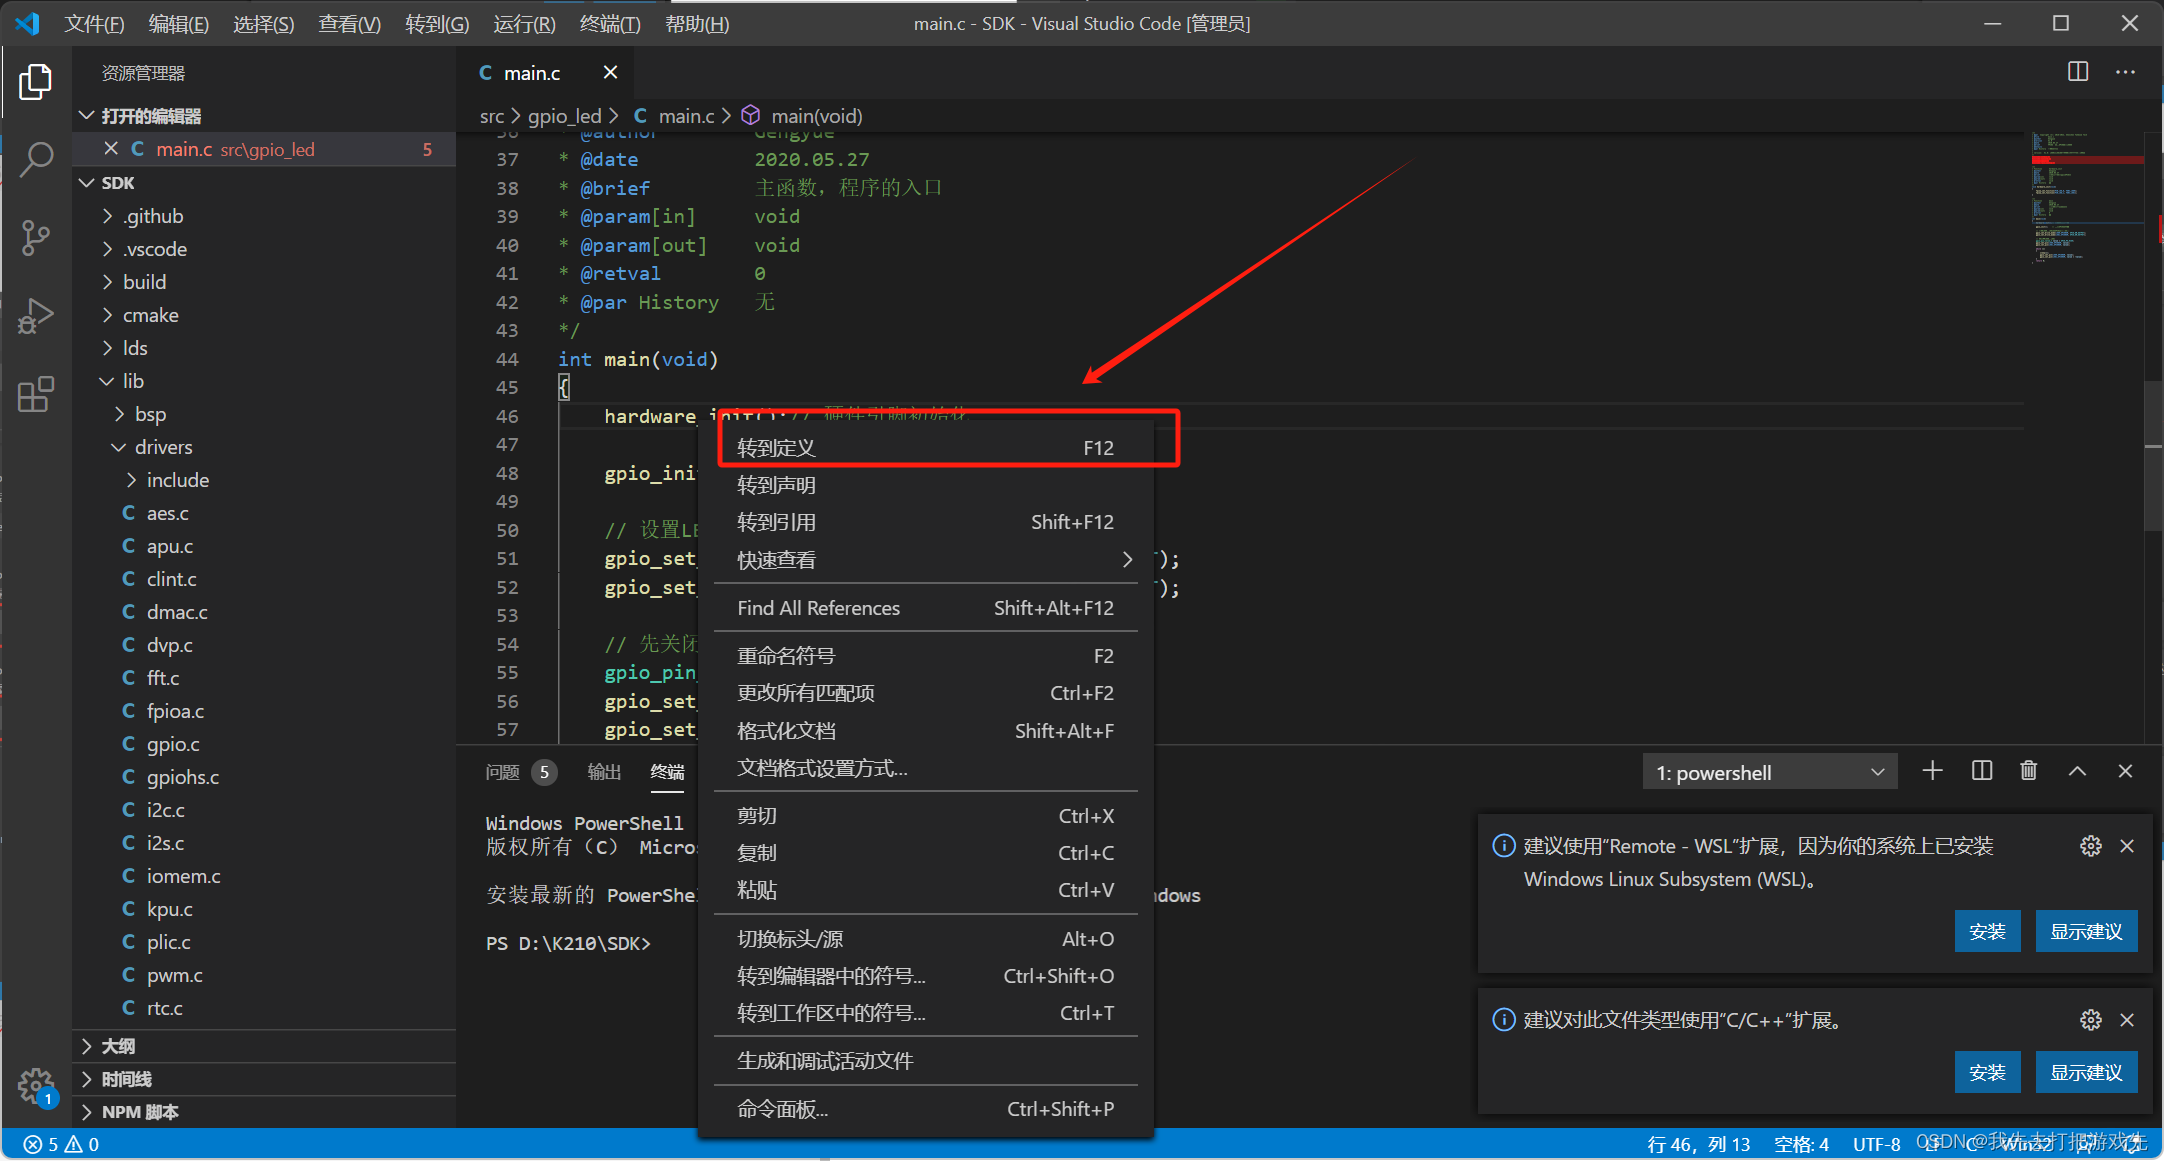Image resolution: width=2164 pixels, height=1161 pixels.
Task: Open gear settings on Remote-WSL notification
Action: pyautogui.click(x=2090, y=846)
